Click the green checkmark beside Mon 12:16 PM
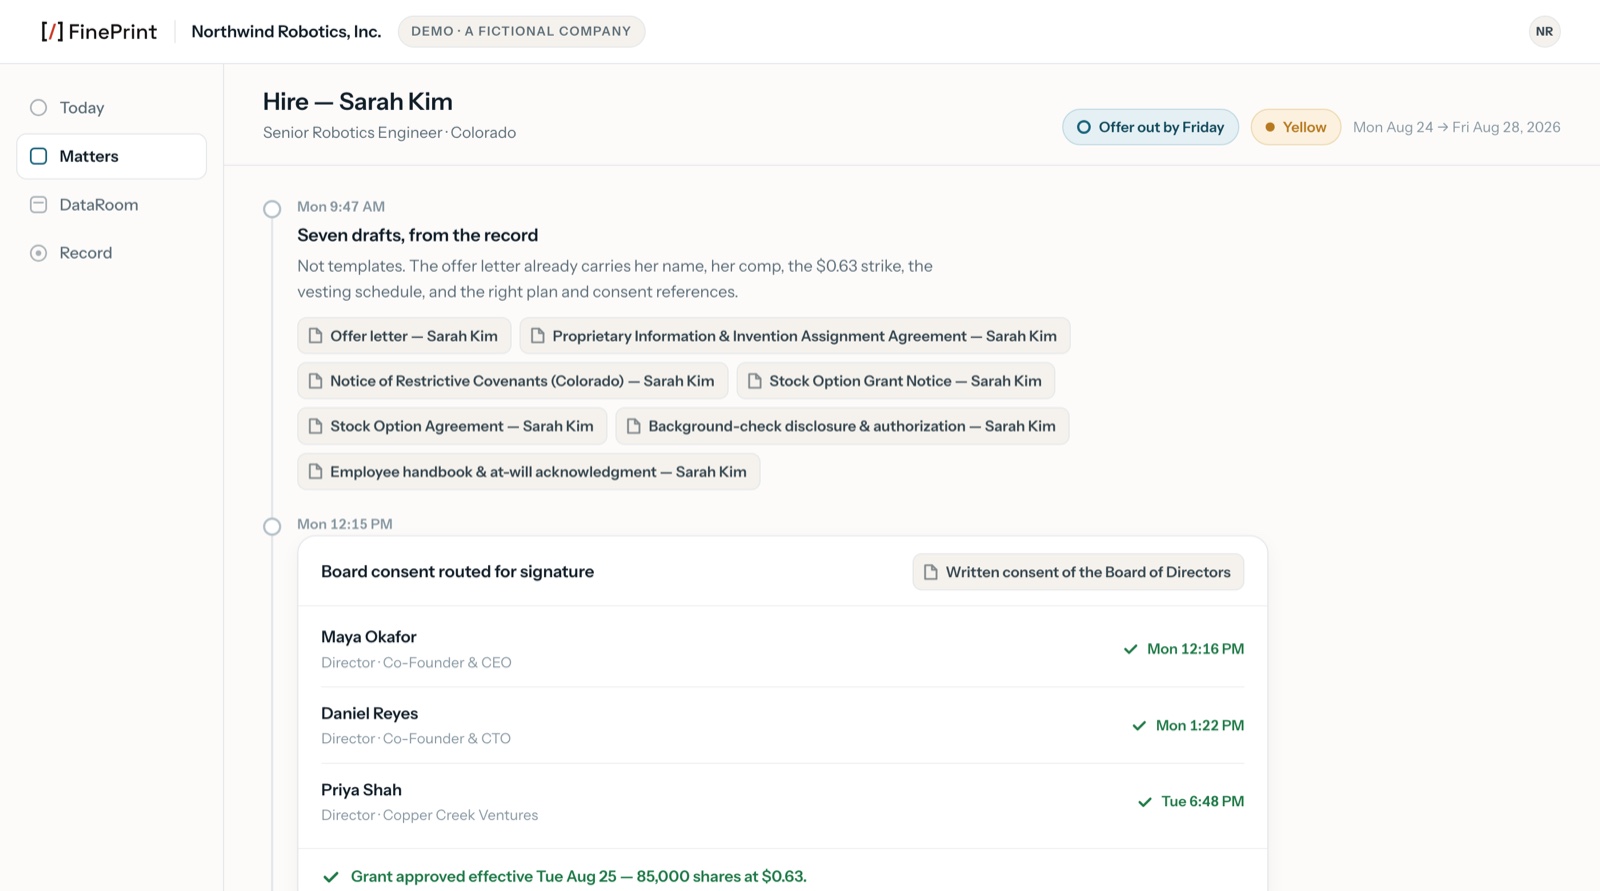 pyautogui.click(x=1130, y=649)
